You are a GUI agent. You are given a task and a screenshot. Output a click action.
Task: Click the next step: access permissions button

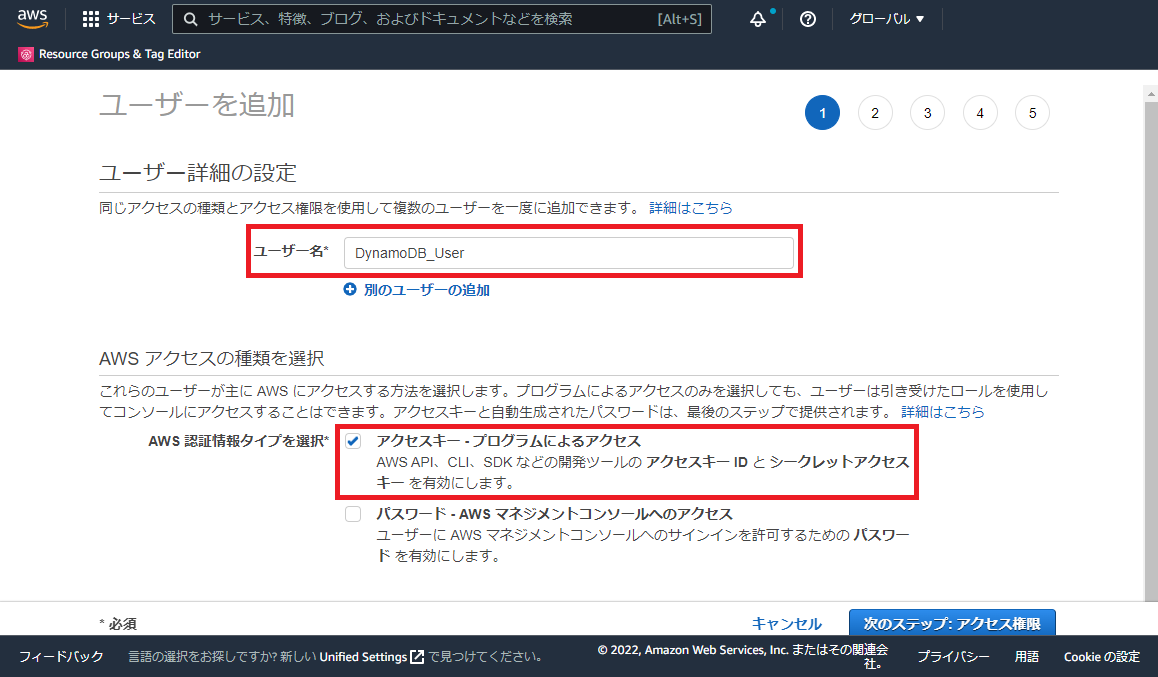[951, 623]
